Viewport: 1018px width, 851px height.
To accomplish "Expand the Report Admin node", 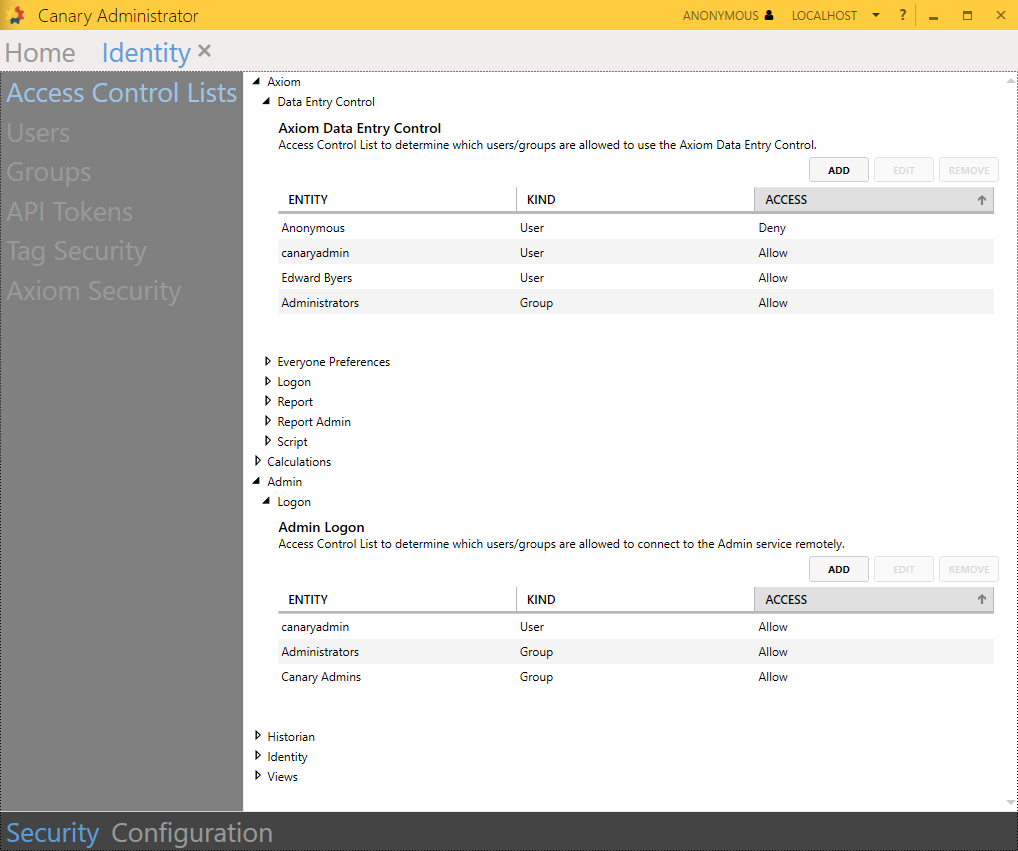I will 268,422.
